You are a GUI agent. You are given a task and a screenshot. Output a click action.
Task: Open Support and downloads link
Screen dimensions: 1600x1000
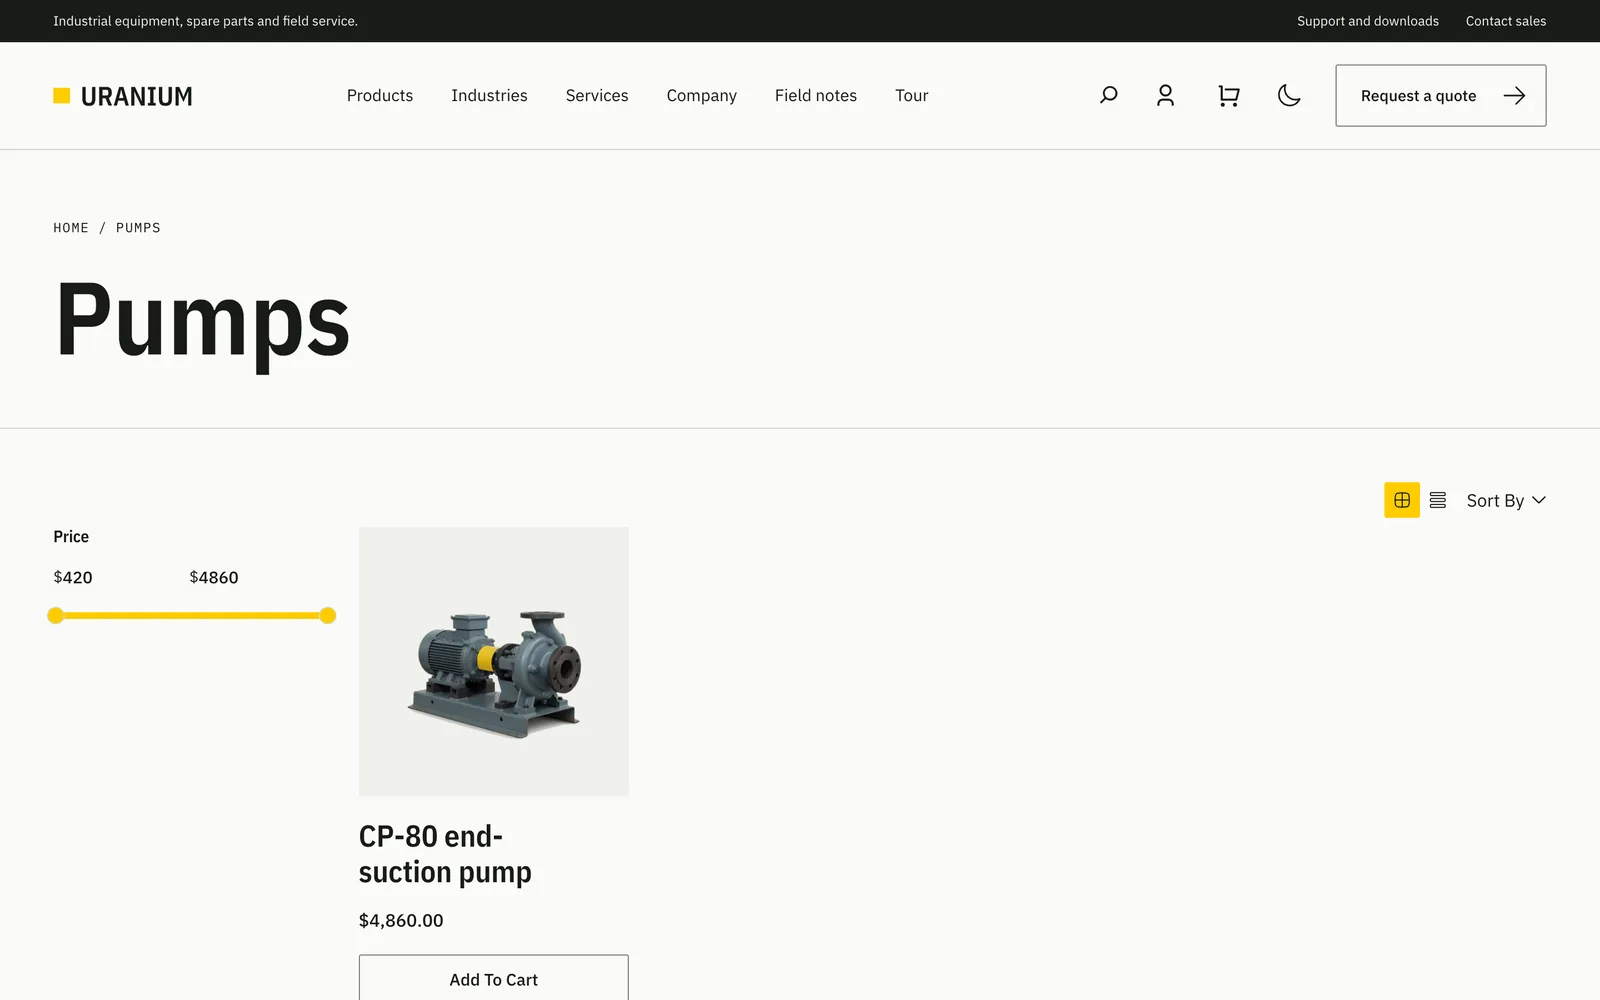[x=1368, y=21]
